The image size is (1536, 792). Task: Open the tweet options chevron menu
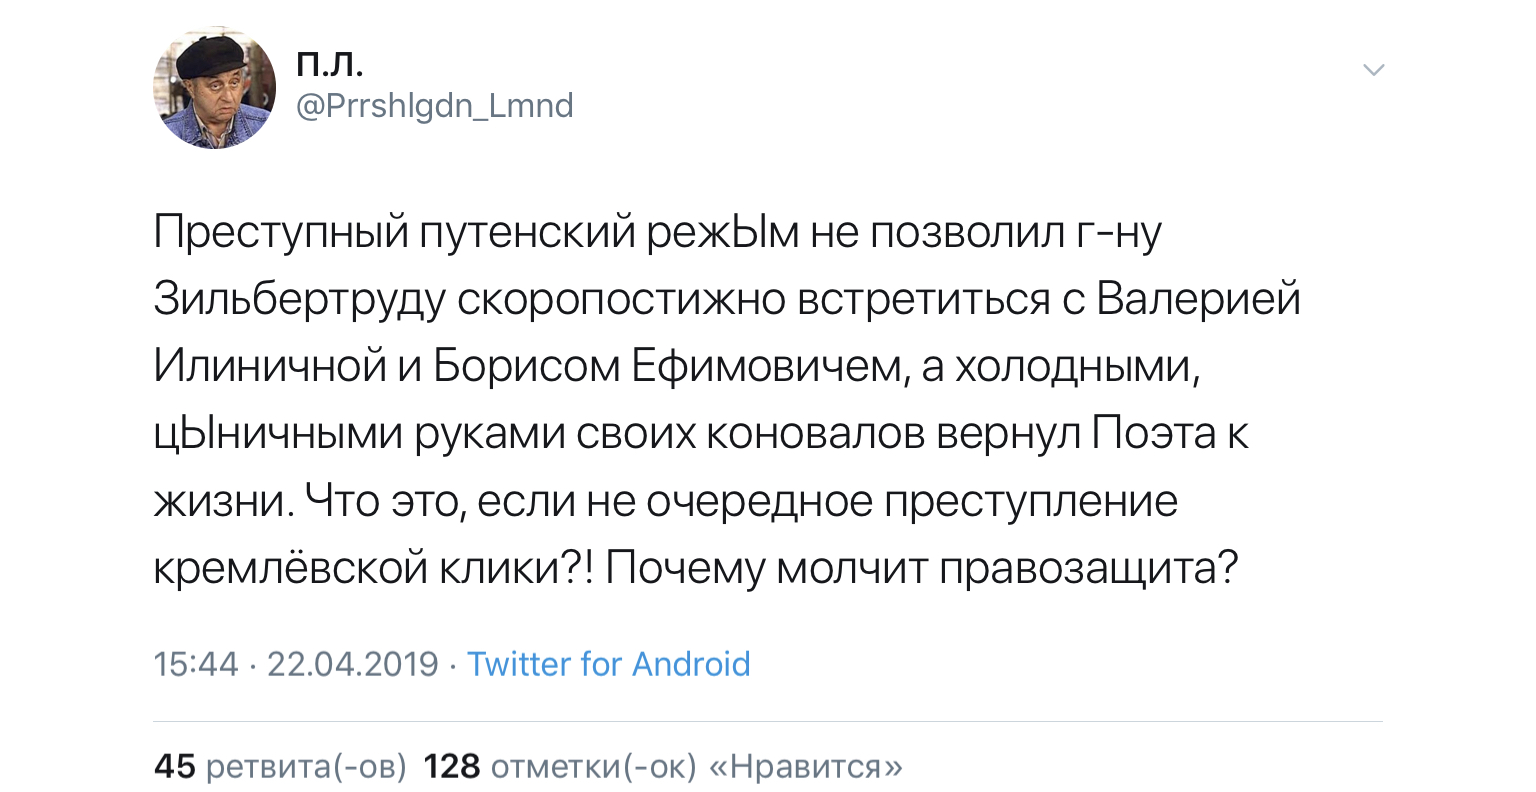(x=1374, y=70)
